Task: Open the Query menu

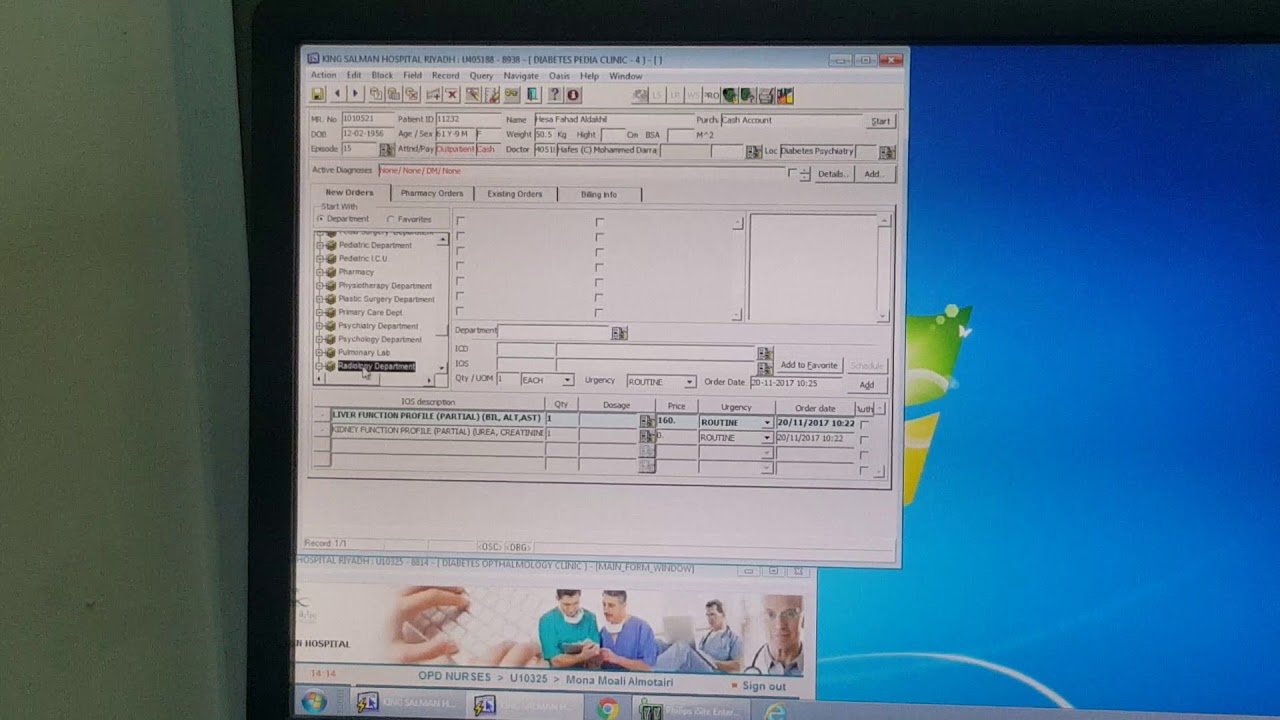Action: [481, 76]
